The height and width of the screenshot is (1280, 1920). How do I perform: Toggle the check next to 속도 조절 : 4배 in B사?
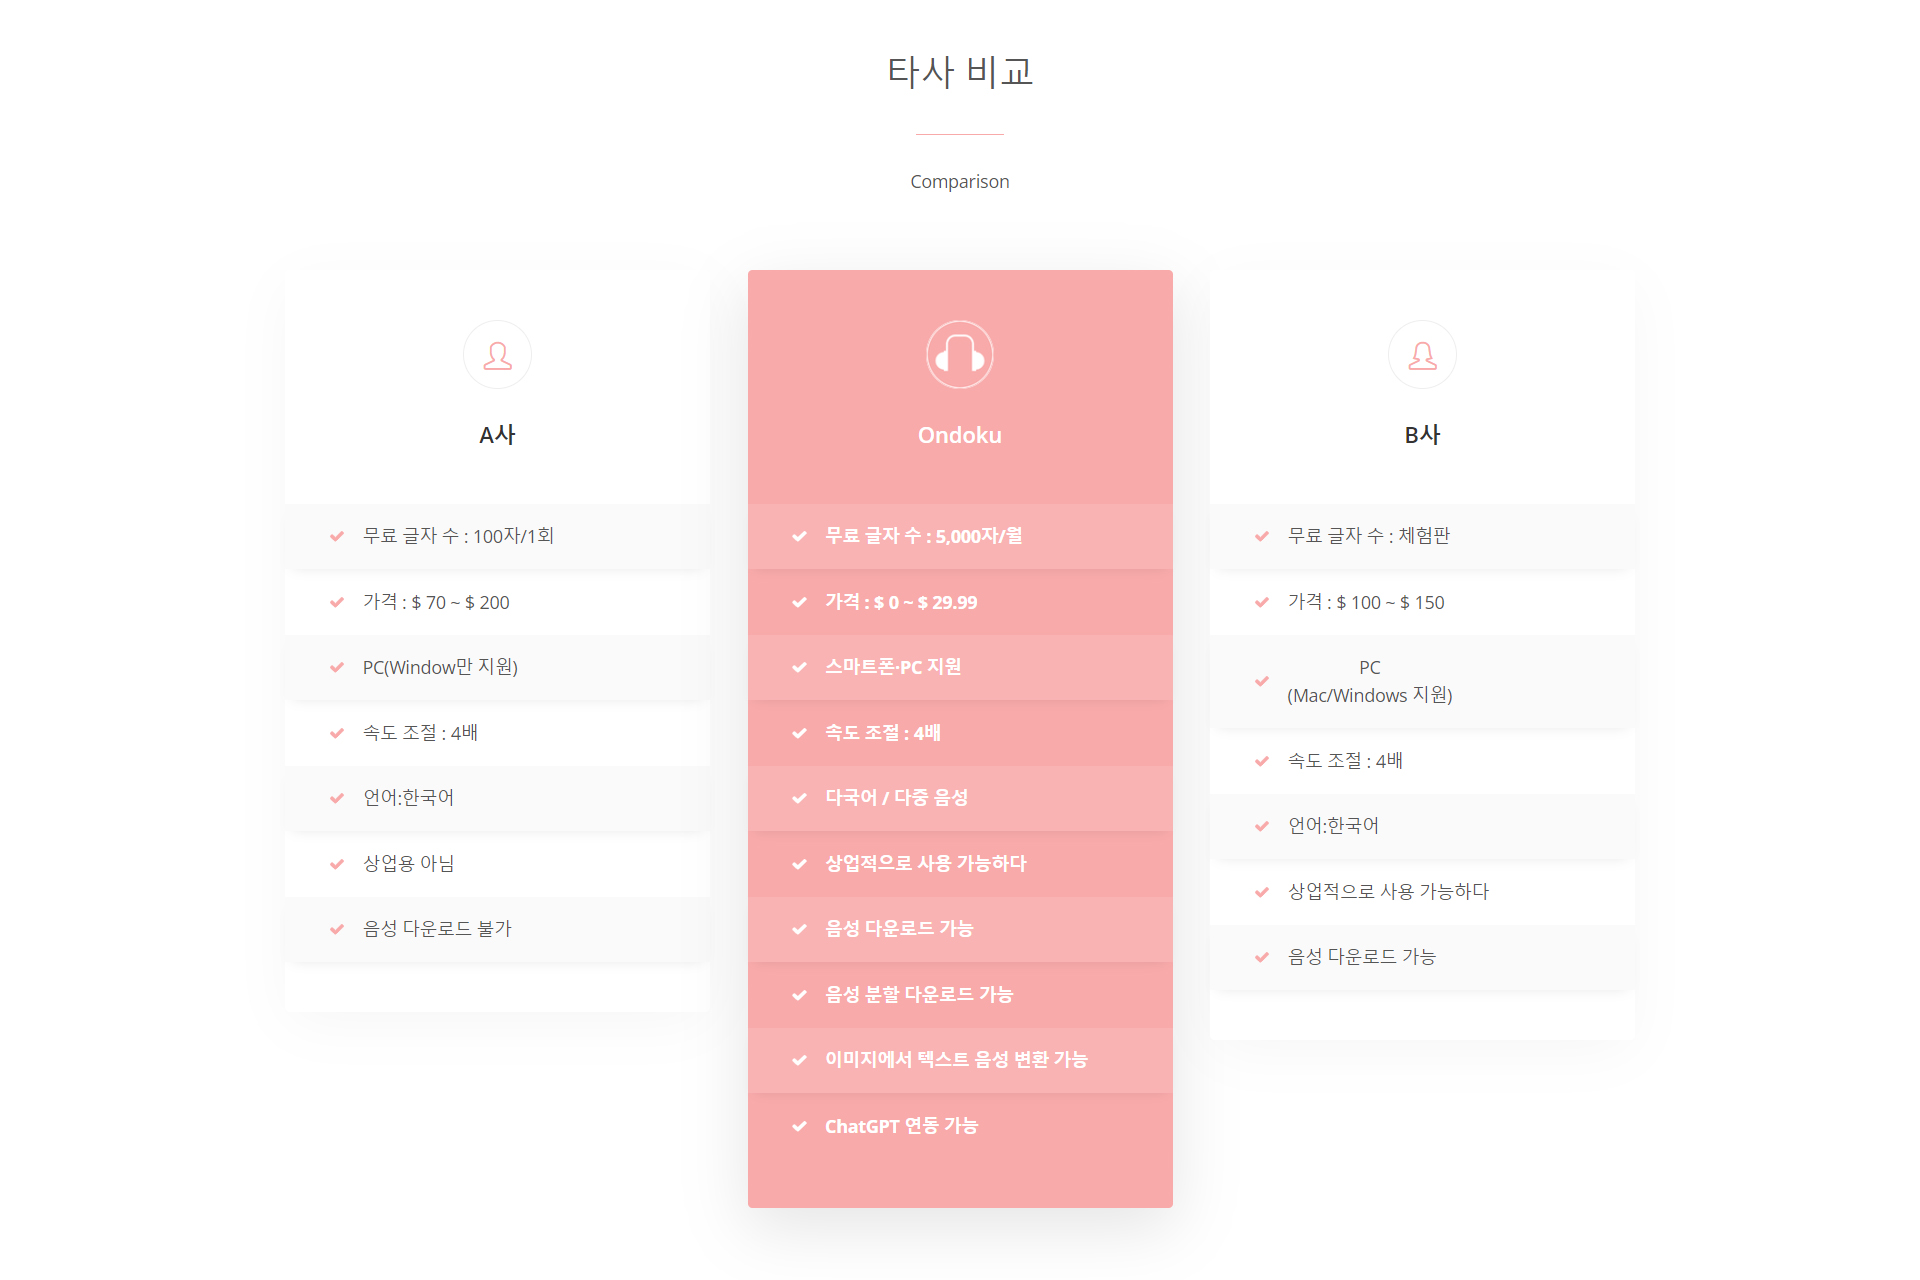(x=1260, y=761)
